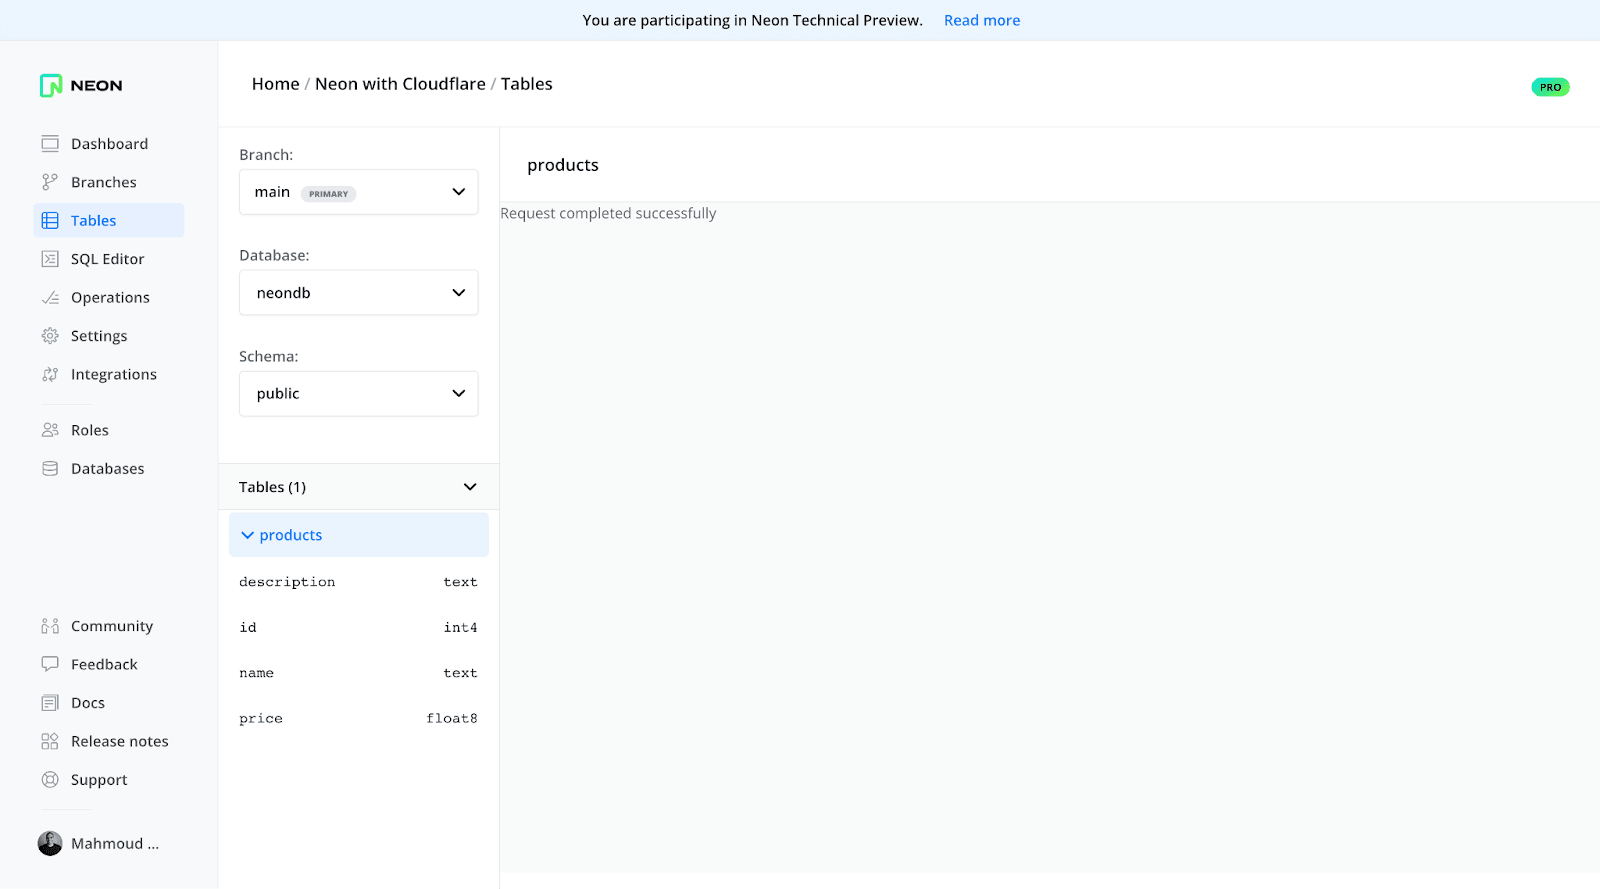The width and height of the screenshot is (1600, 889).
Task: Click the Support lifebuoy icon
Action: pyautogui.click(x=50, y=780)
